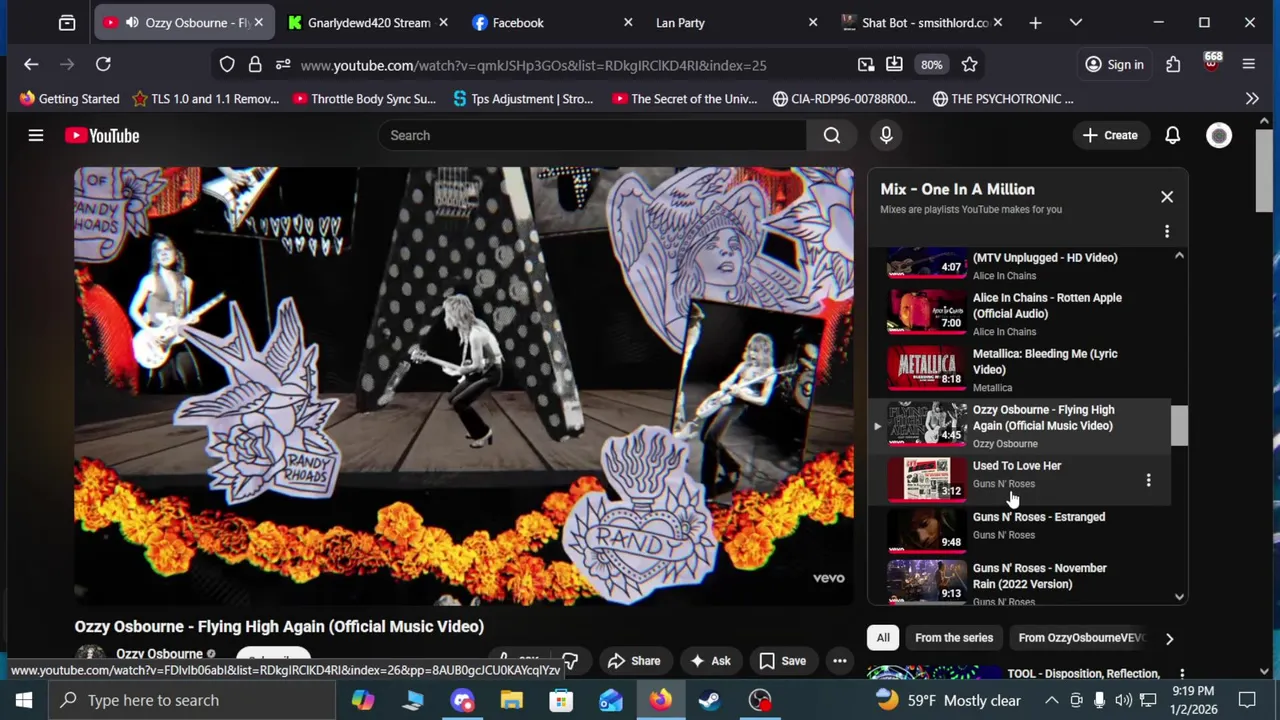Go back to the previous page
This screenshot has height=720, width=1280.
[31, 64]
